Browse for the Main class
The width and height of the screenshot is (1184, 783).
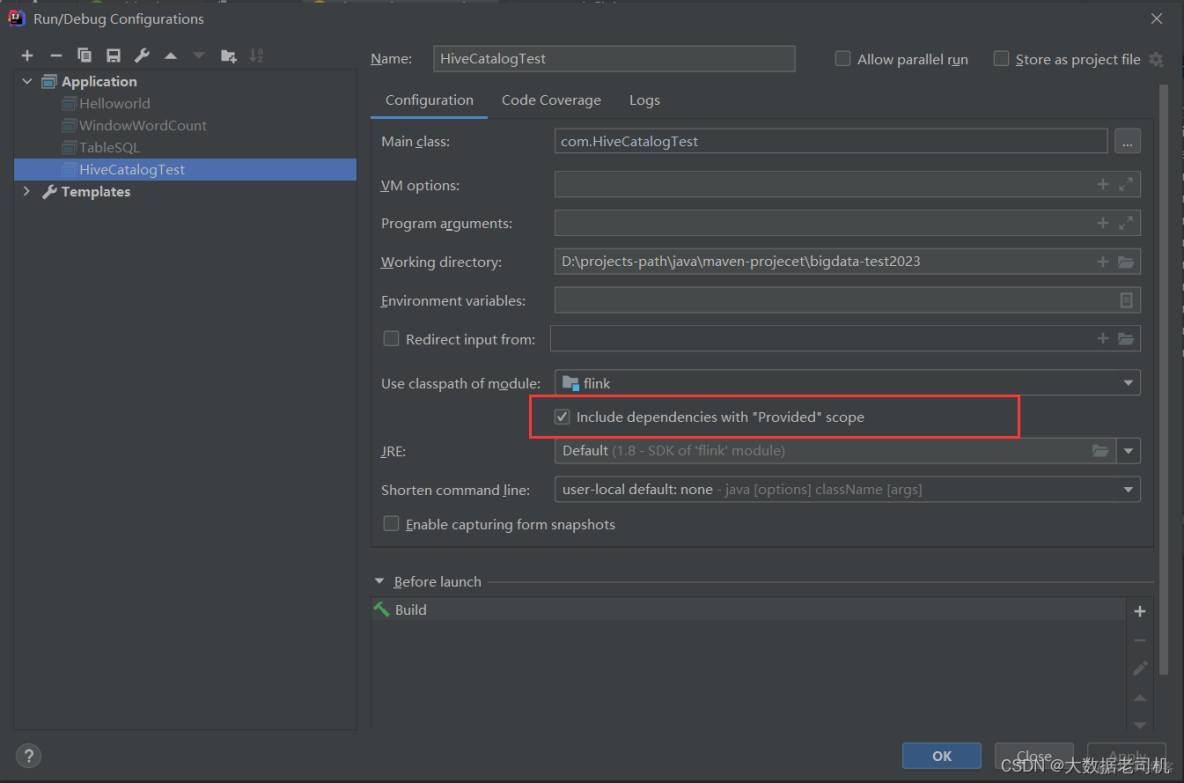pyautogui.click(x=1127, y=141)
